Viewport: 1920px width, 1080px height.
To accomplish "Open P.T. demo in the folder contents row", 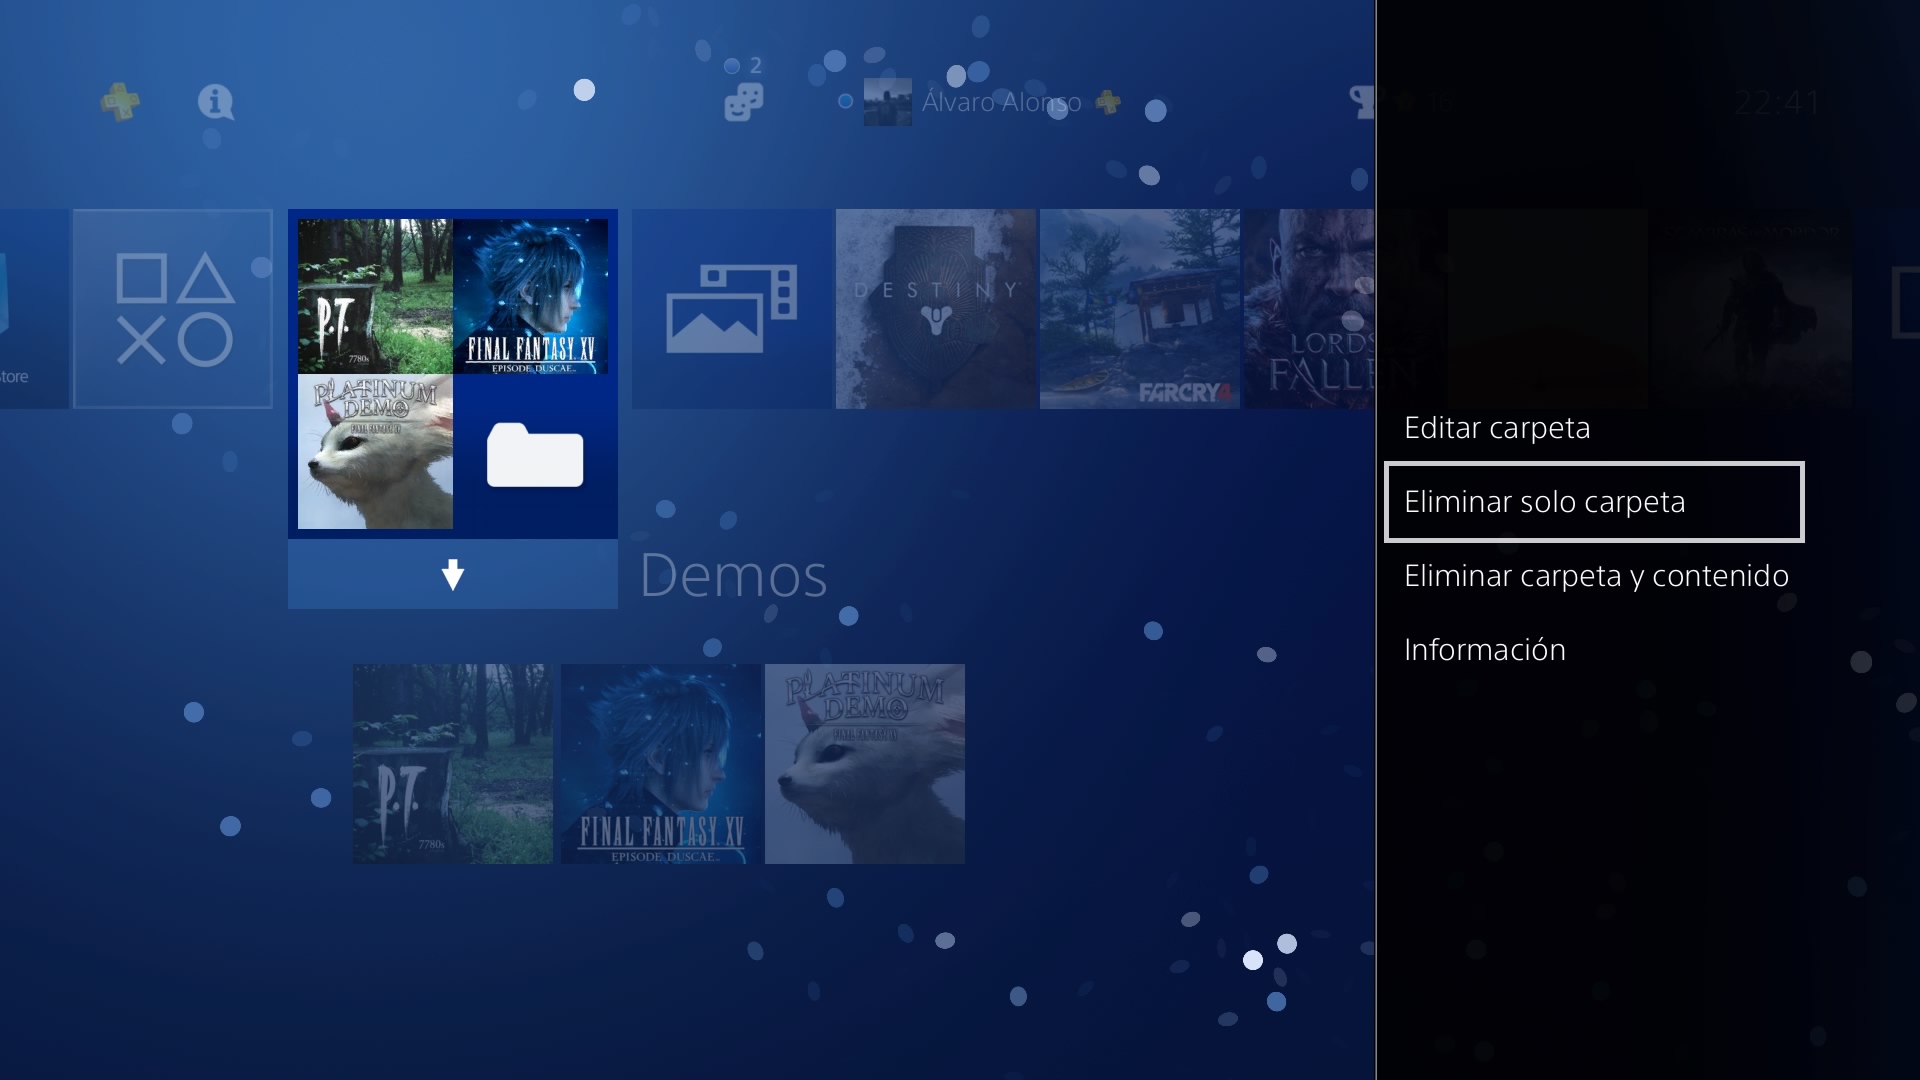I will point(453,764).
